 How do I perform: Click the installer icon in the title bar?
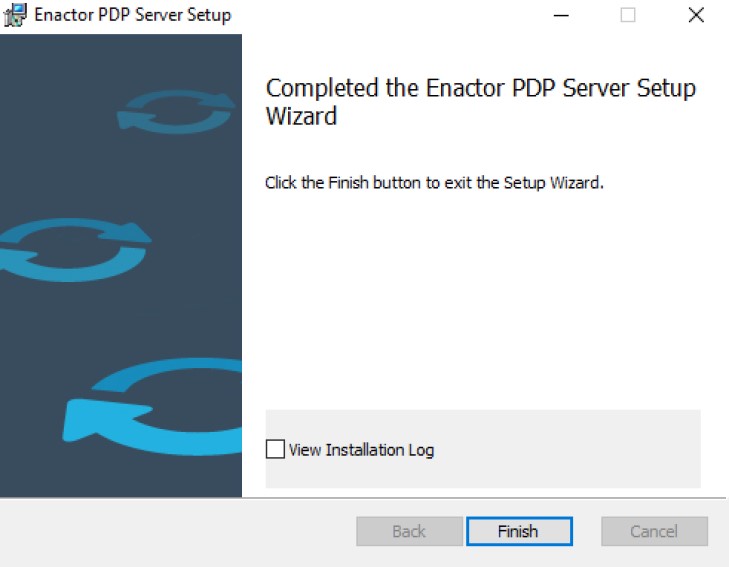tap(15, 15)
